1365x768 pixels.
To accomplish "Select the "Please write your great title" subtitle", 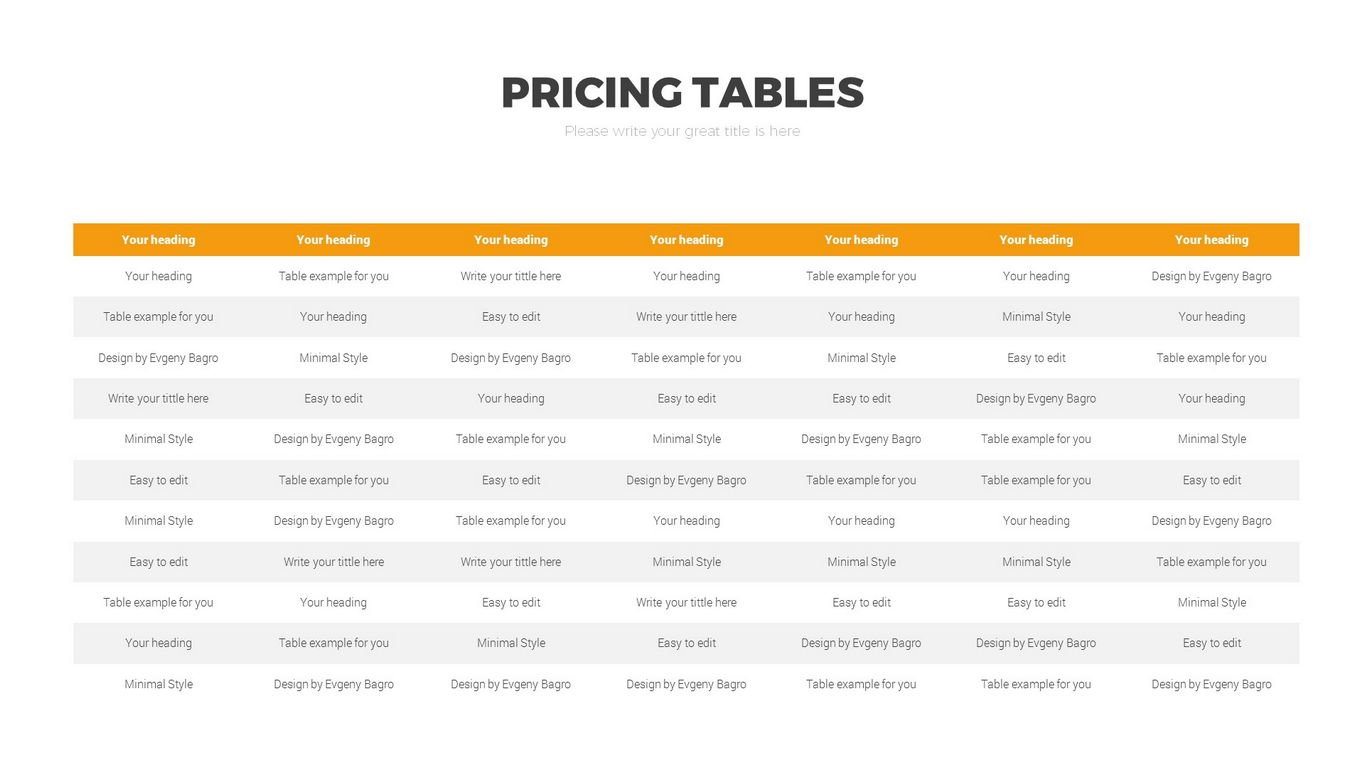I will 682,131.
